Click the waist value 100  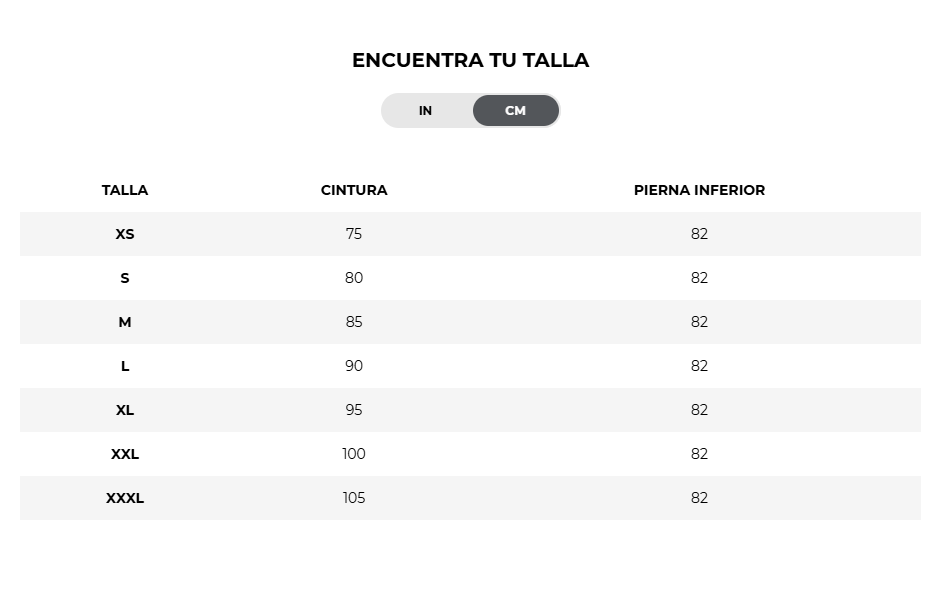tap(354, 454)
